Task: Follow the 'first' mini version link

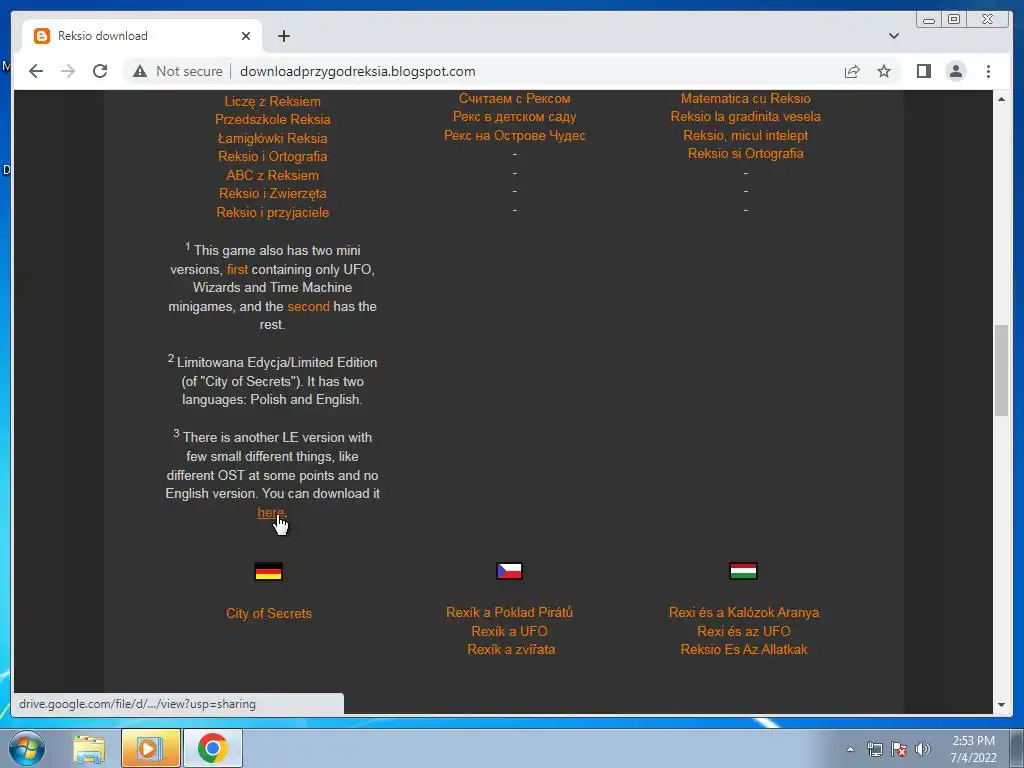Action: pyautogui.click(x=237, y=269)
